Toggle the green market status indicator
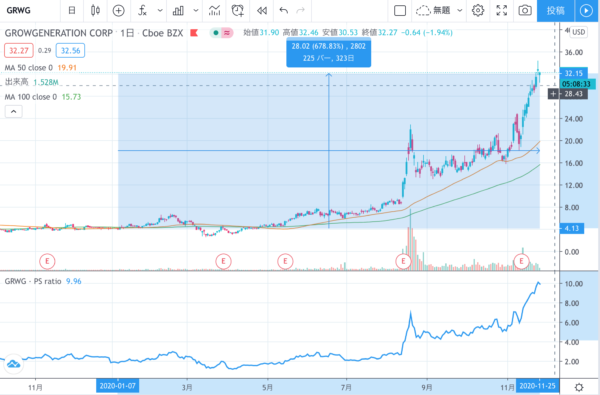 [x=216, y=33]
